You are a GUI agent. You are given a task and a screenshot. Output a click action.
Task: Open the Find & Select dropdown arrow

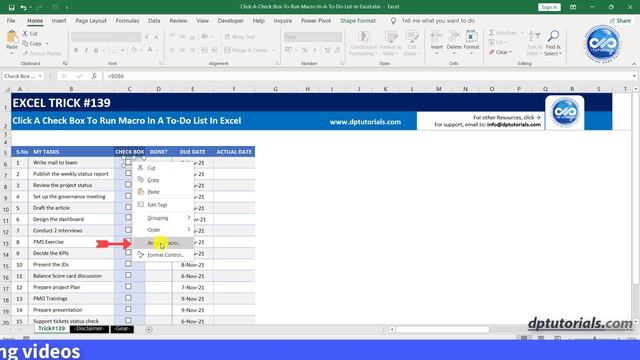click(560, 53)
